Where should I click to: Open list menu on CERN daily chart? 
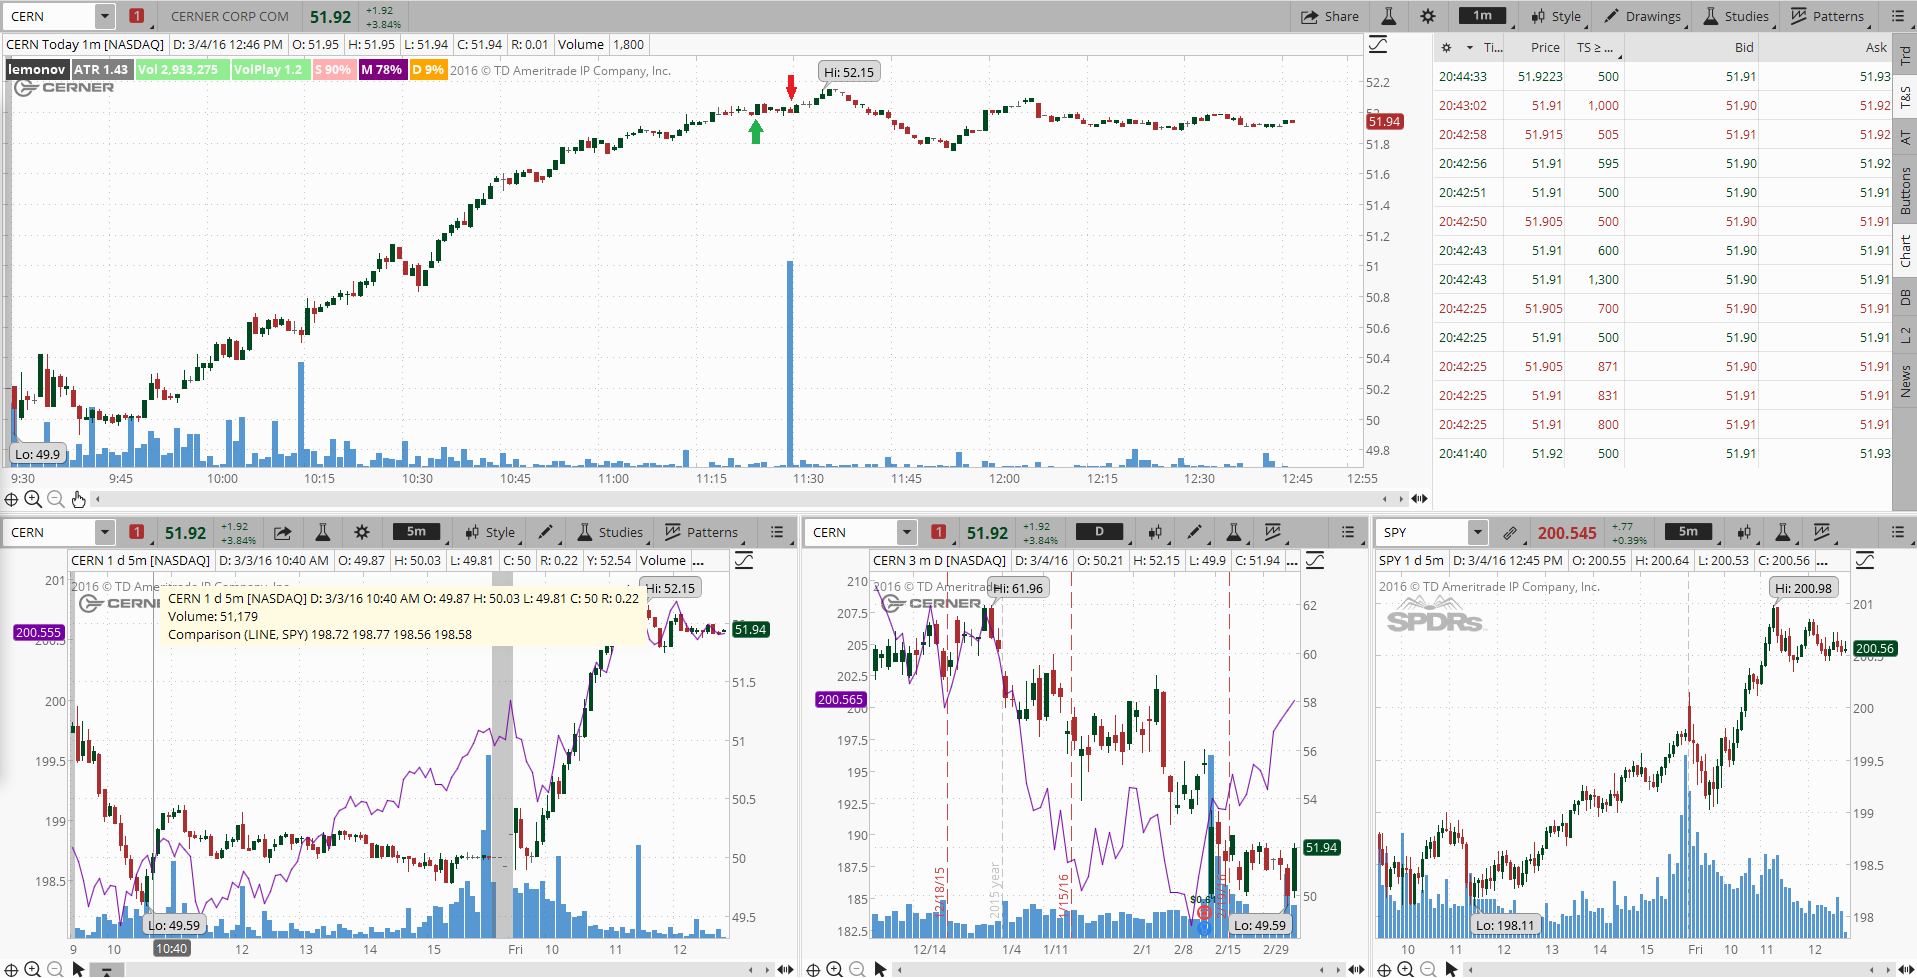pos(1348,533)
